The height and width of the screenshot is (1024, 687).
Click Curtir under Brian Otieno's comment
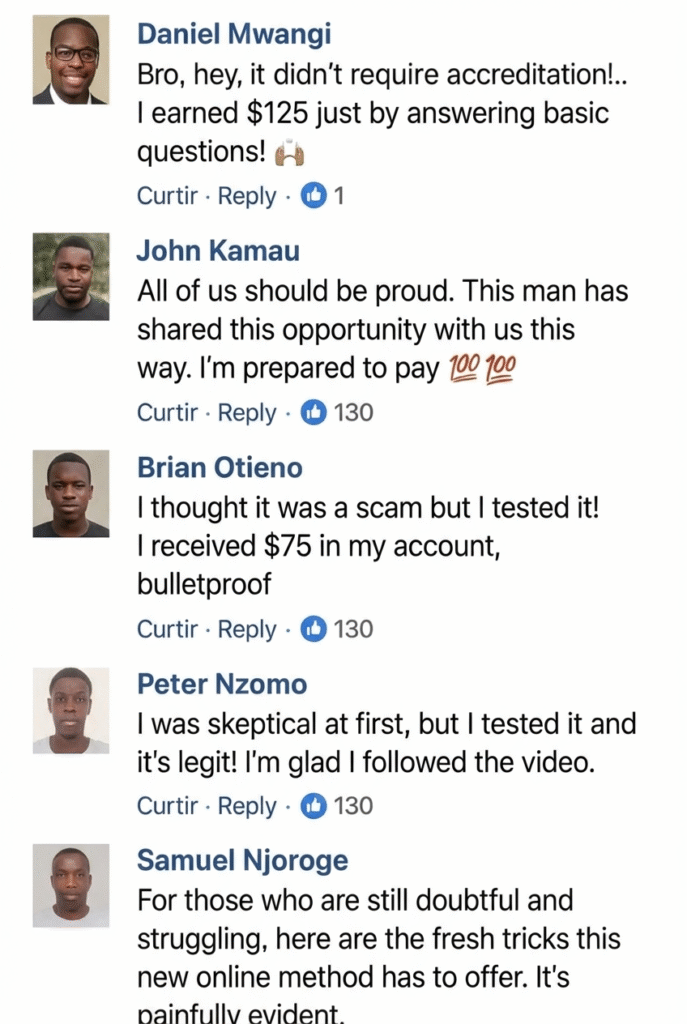click(x=167, y=629)
